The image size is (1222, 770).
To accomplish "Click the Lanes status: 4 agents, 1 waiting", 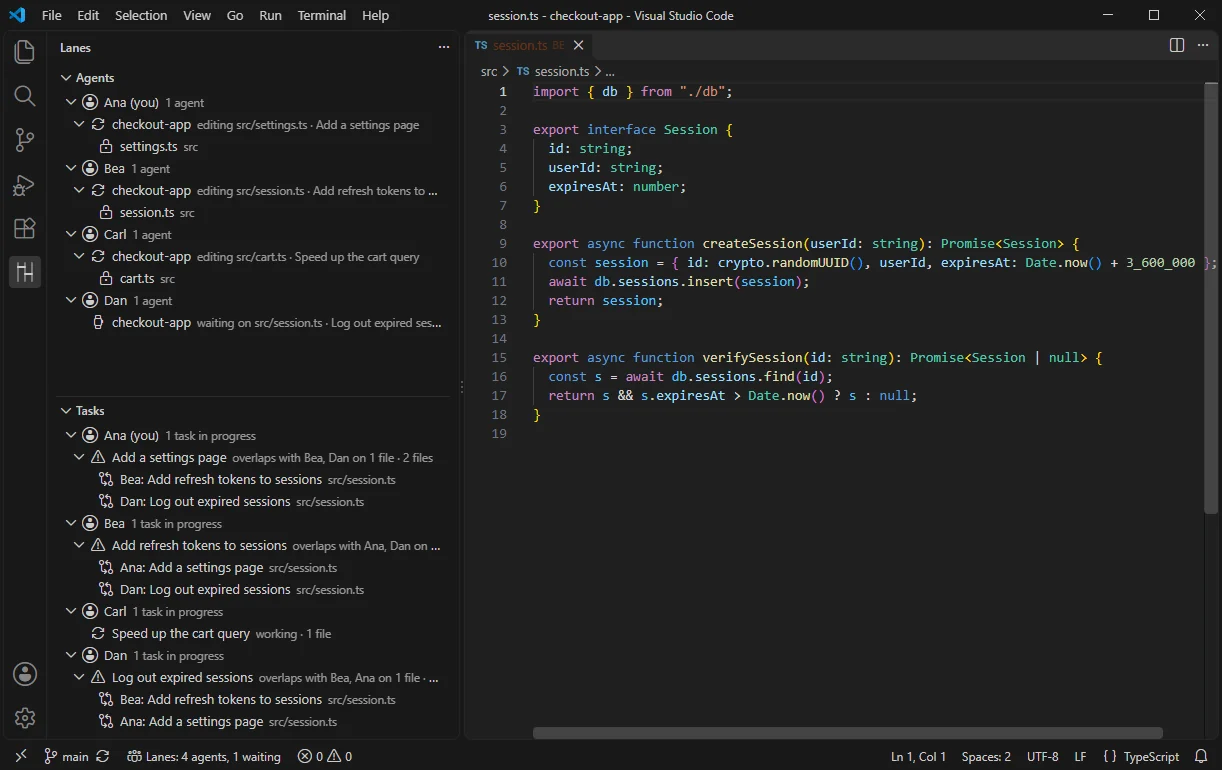I will click(203, 757).
